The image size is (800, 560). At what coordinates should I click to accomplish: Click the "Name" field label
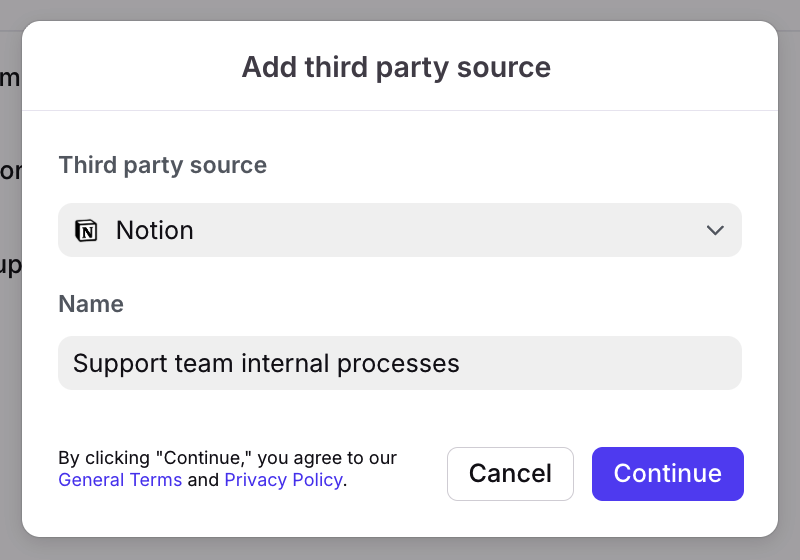click(91, 304)
